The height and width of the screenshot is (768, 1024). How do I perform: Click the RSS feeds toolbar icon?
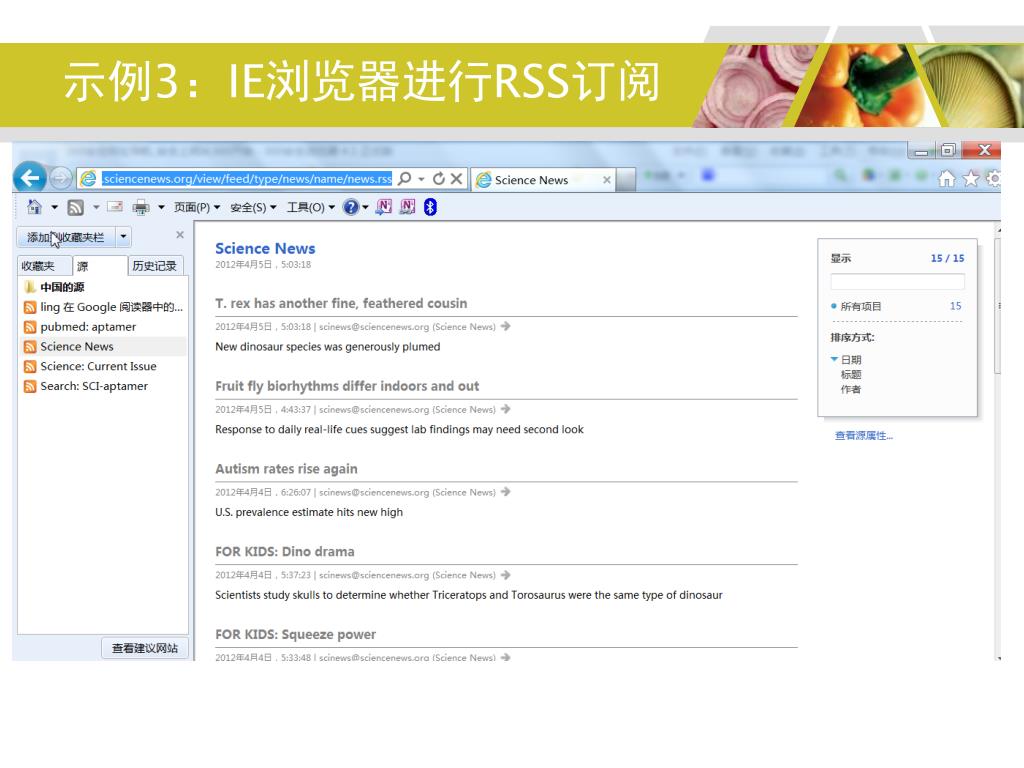75,208
